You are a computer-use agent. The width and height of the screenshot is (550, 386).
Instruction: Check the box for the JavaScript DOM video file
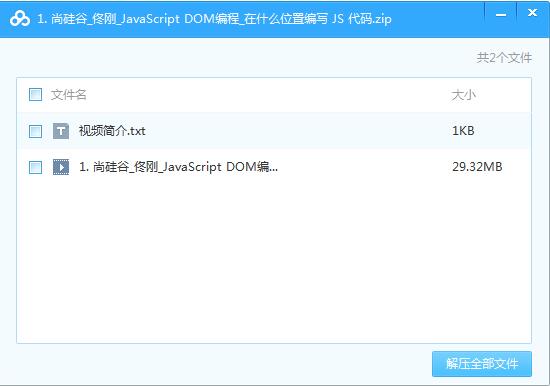pyautogui.click(x=35, y=167)
